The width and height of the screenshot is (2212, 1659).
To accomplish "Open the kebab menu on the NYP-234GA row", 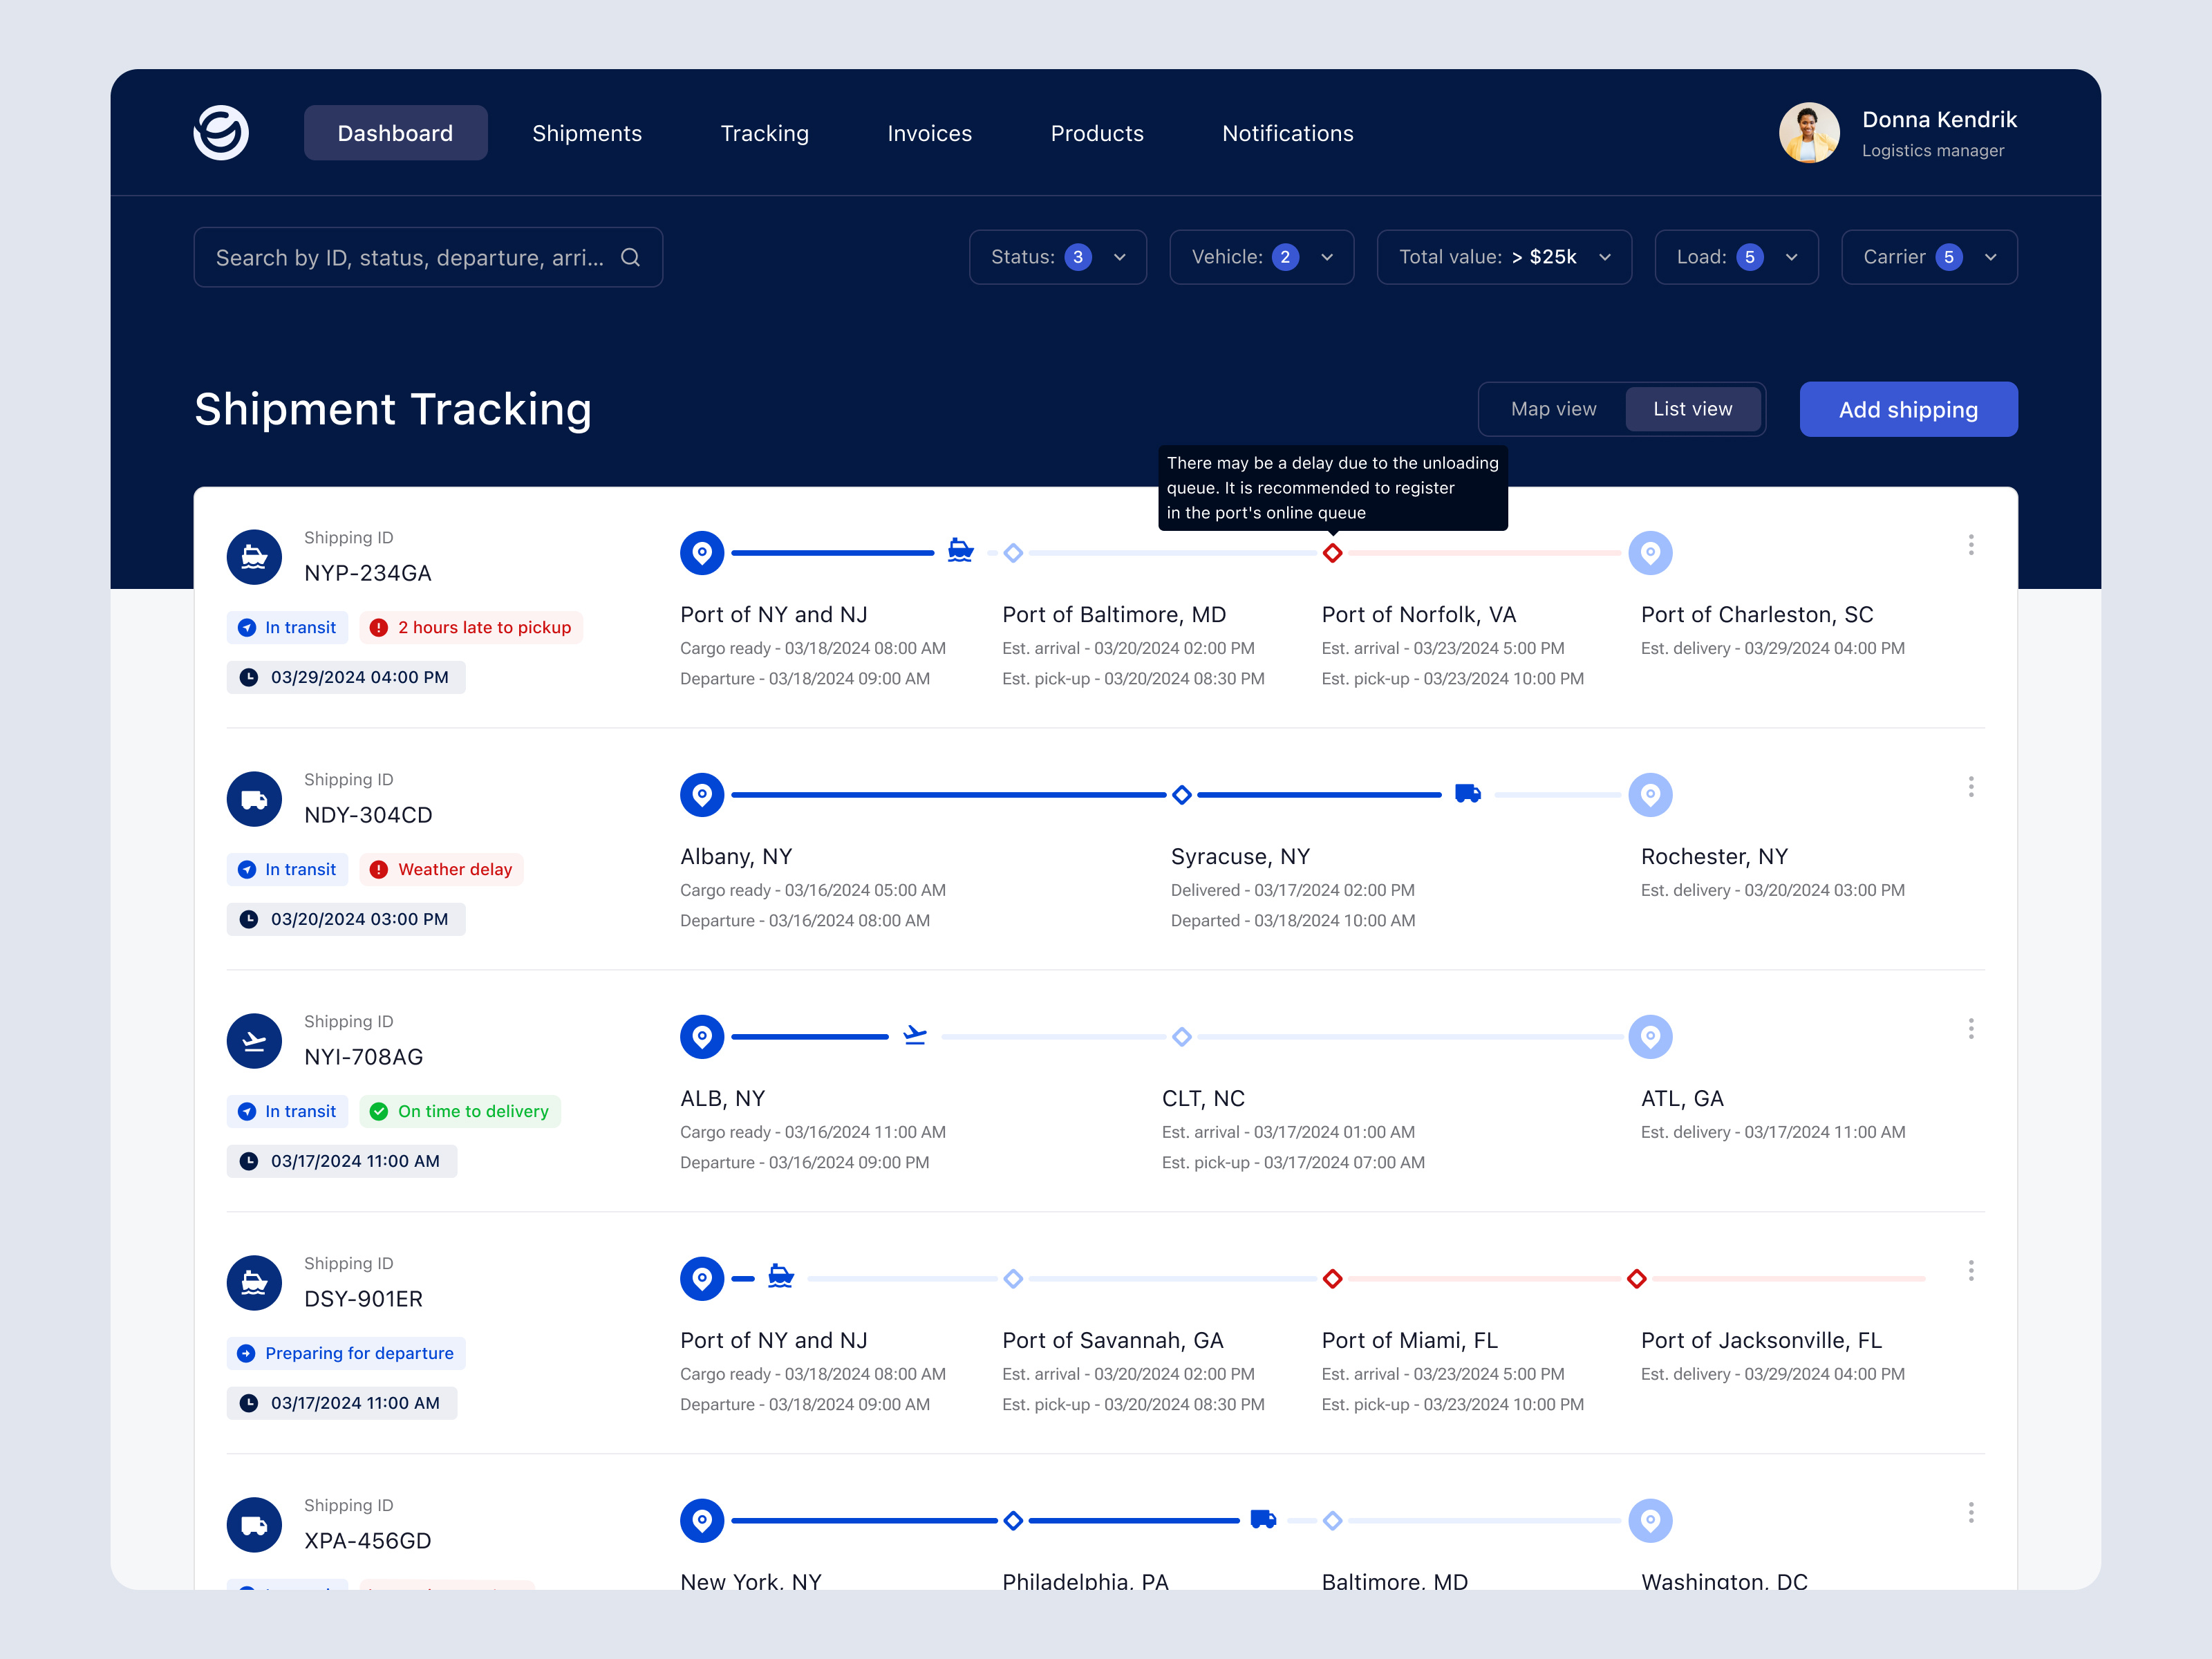I will coord(1971,545).
